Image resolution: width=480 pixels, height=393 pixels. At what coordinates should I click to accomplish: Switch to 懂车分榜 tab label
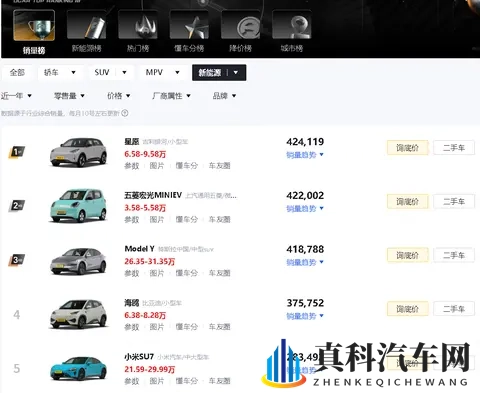tap(189, 48)
